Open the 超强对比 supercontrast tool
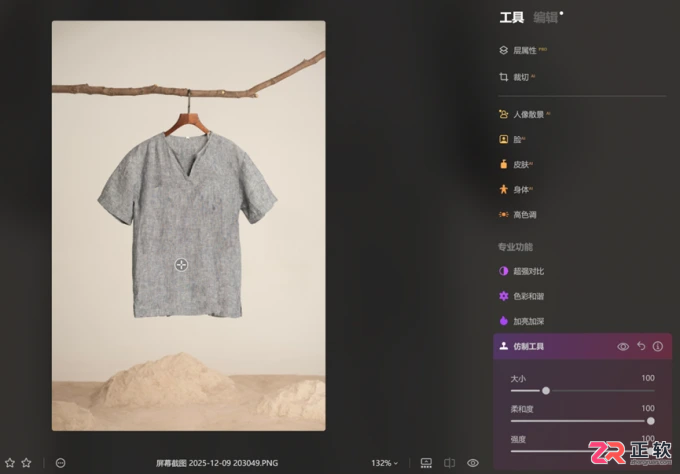 (521, 271)
